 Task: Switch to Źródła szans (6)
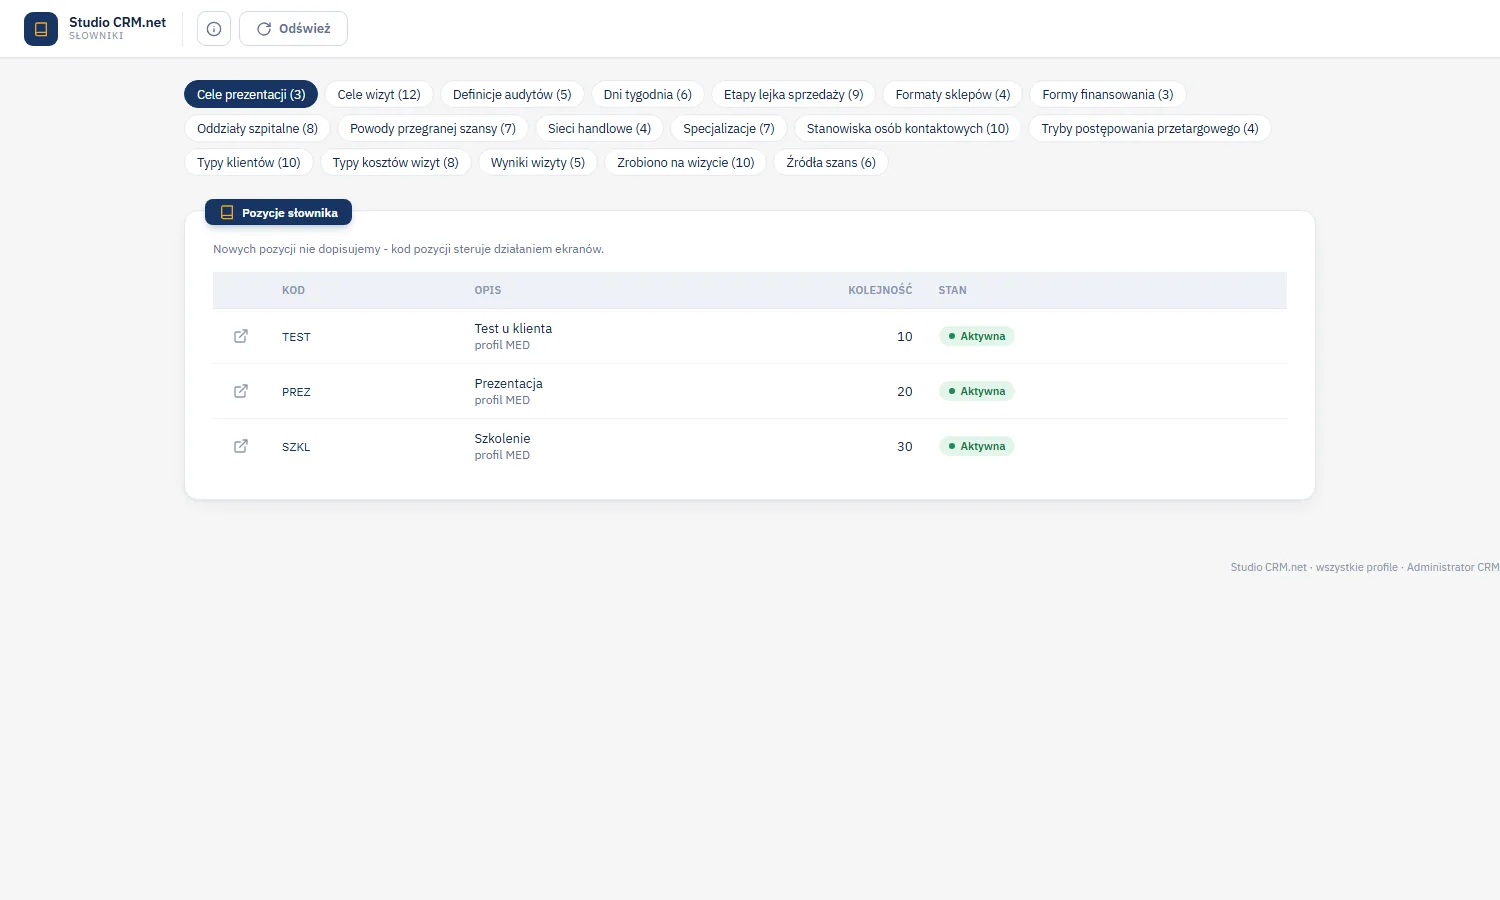[831, 162]
